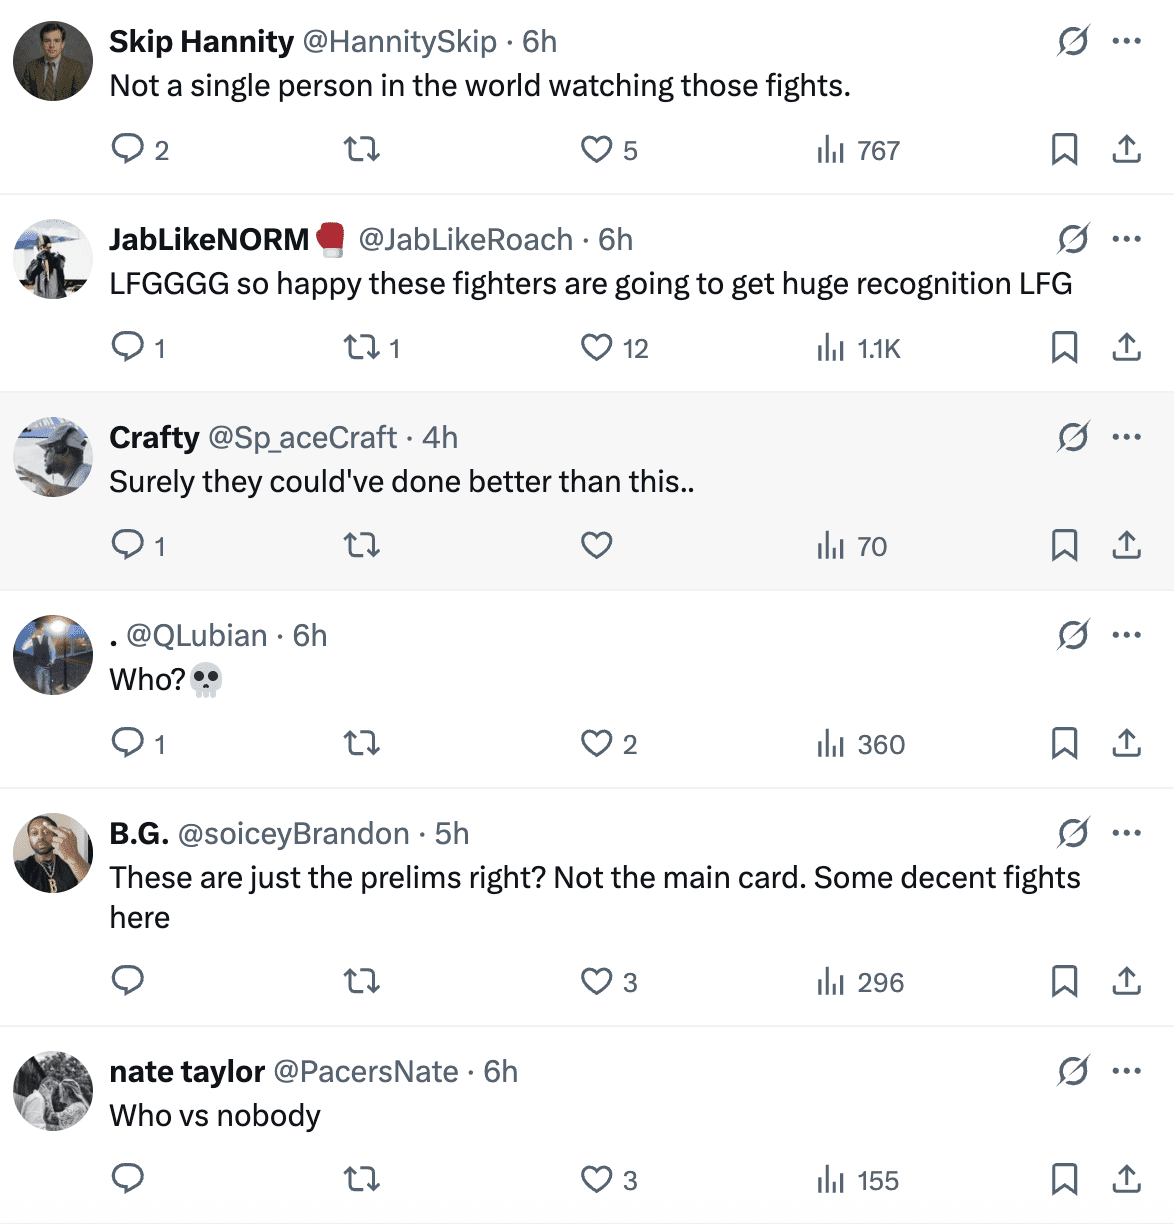Click Crafty's avatar image
The image size is (1174, 1224).
pyautogui.click(x=52, y=457)
